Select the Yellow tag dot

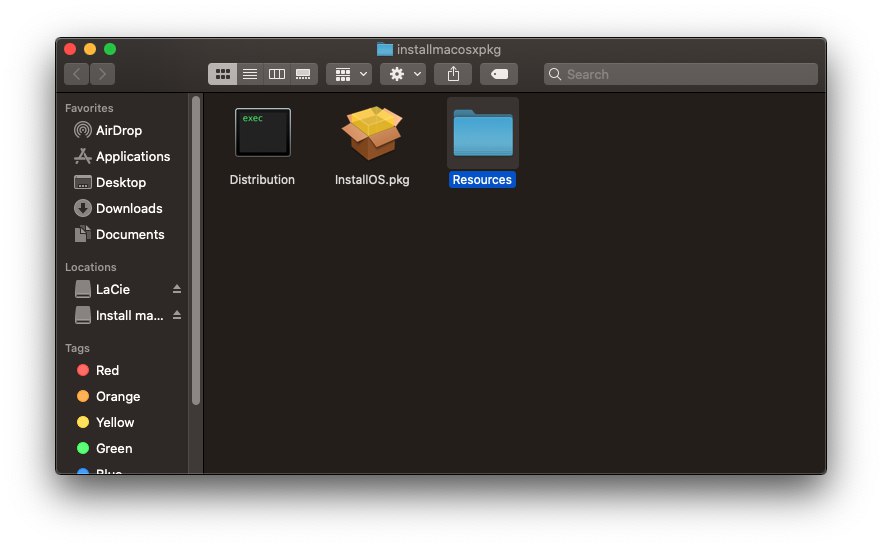[83, 422]
